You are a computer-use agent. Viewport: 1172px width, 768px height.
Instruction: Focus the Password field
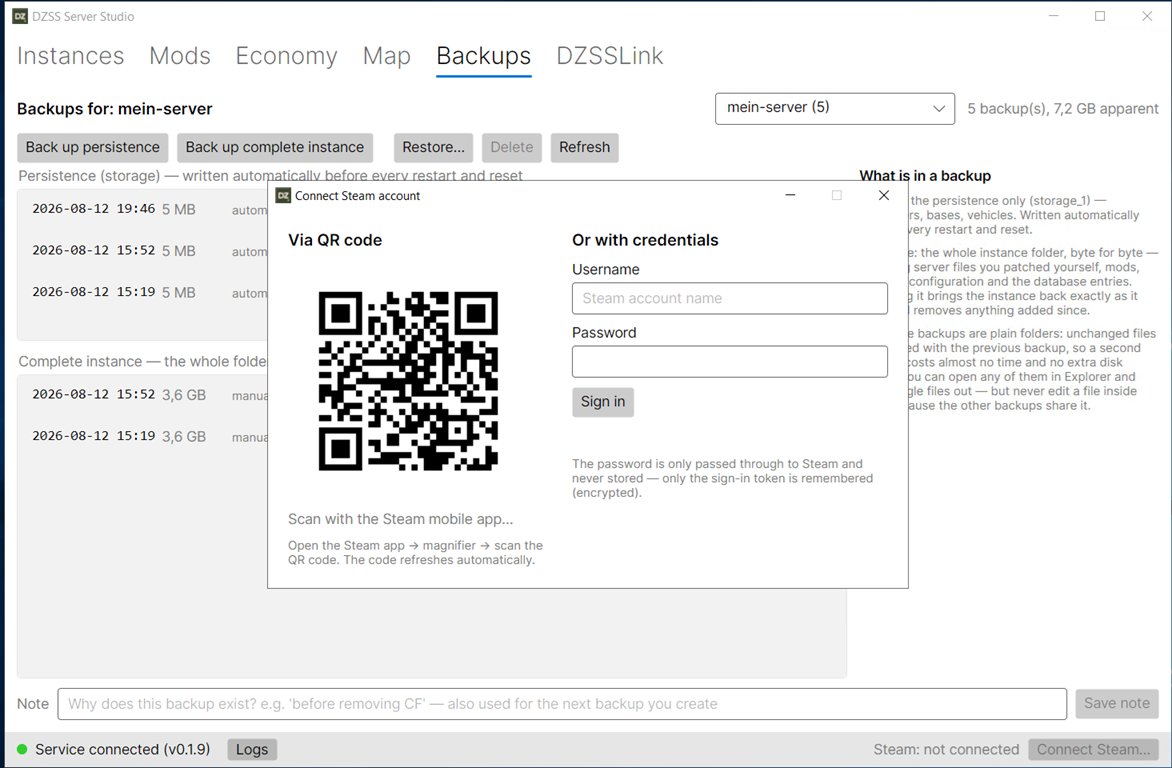[x=730, y=362]
